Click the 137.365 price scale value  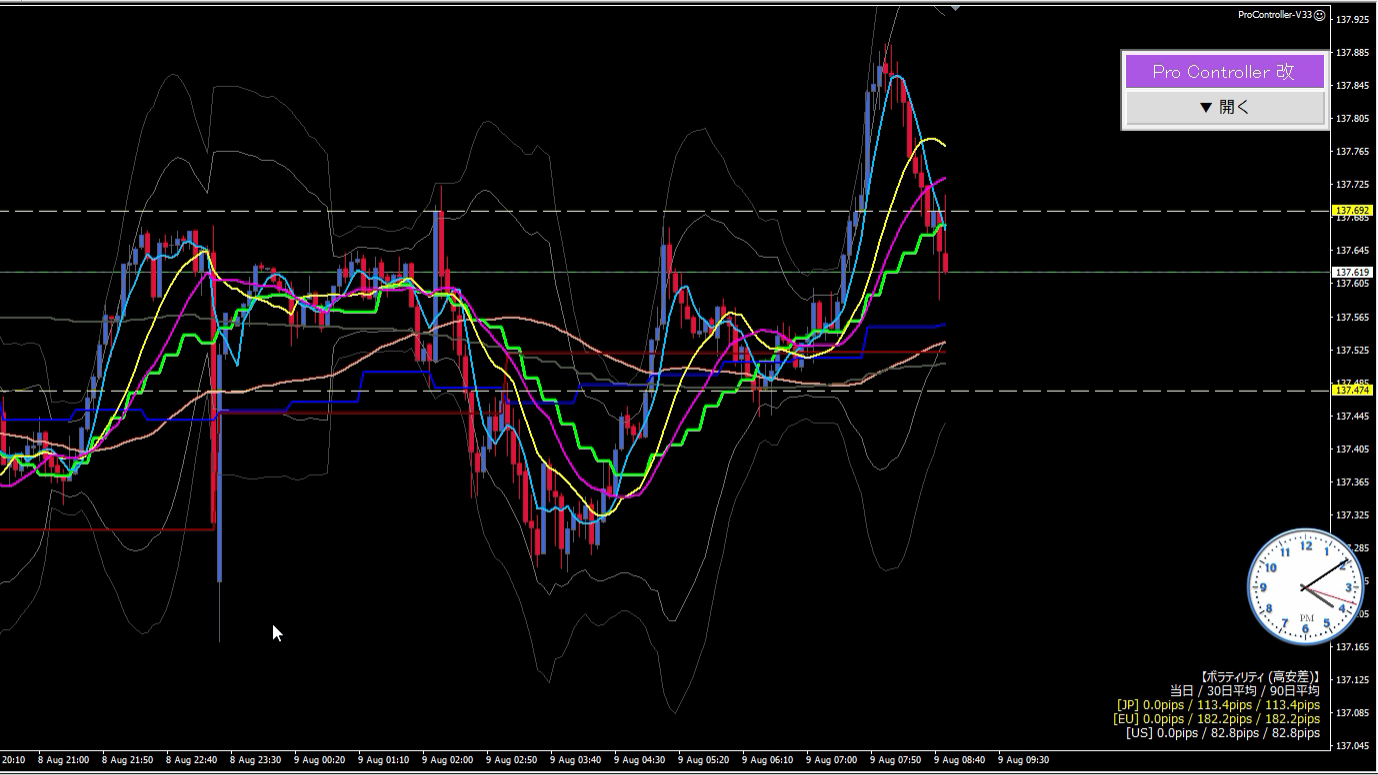click(1352, 482)
